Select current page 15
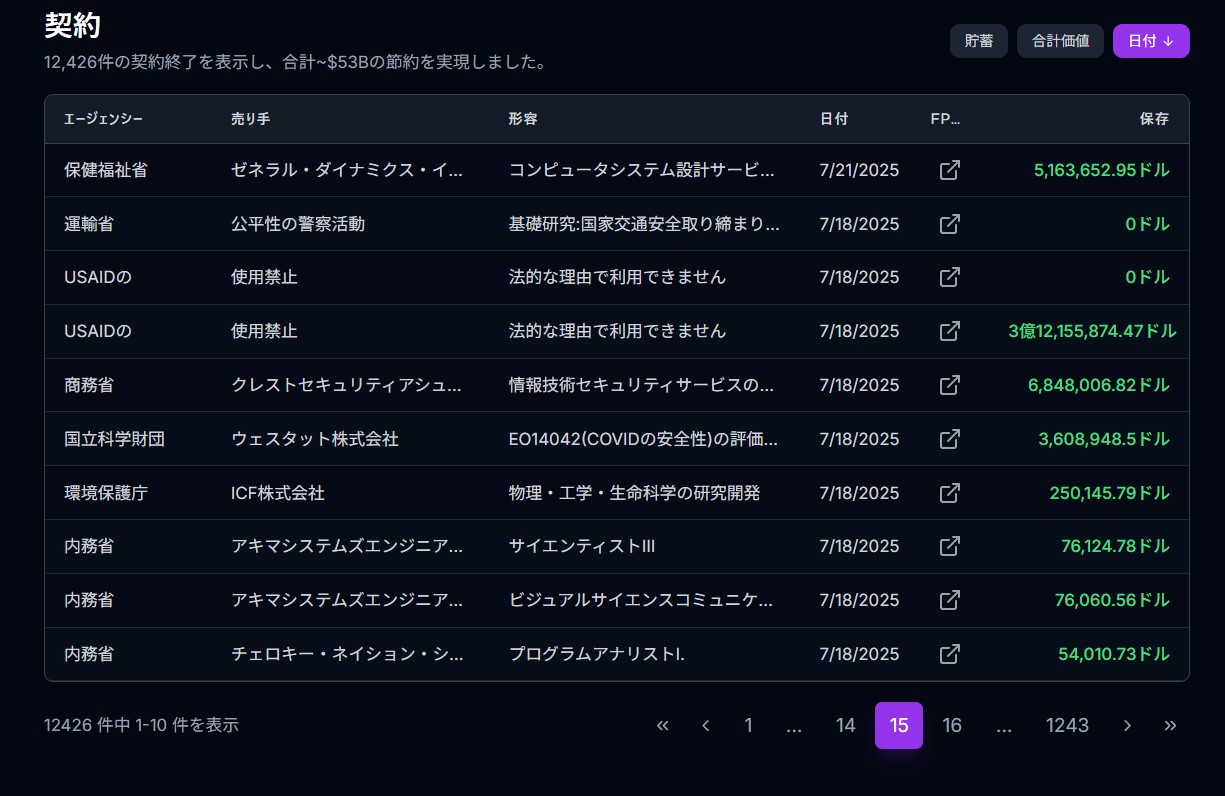 click(899, 726)
